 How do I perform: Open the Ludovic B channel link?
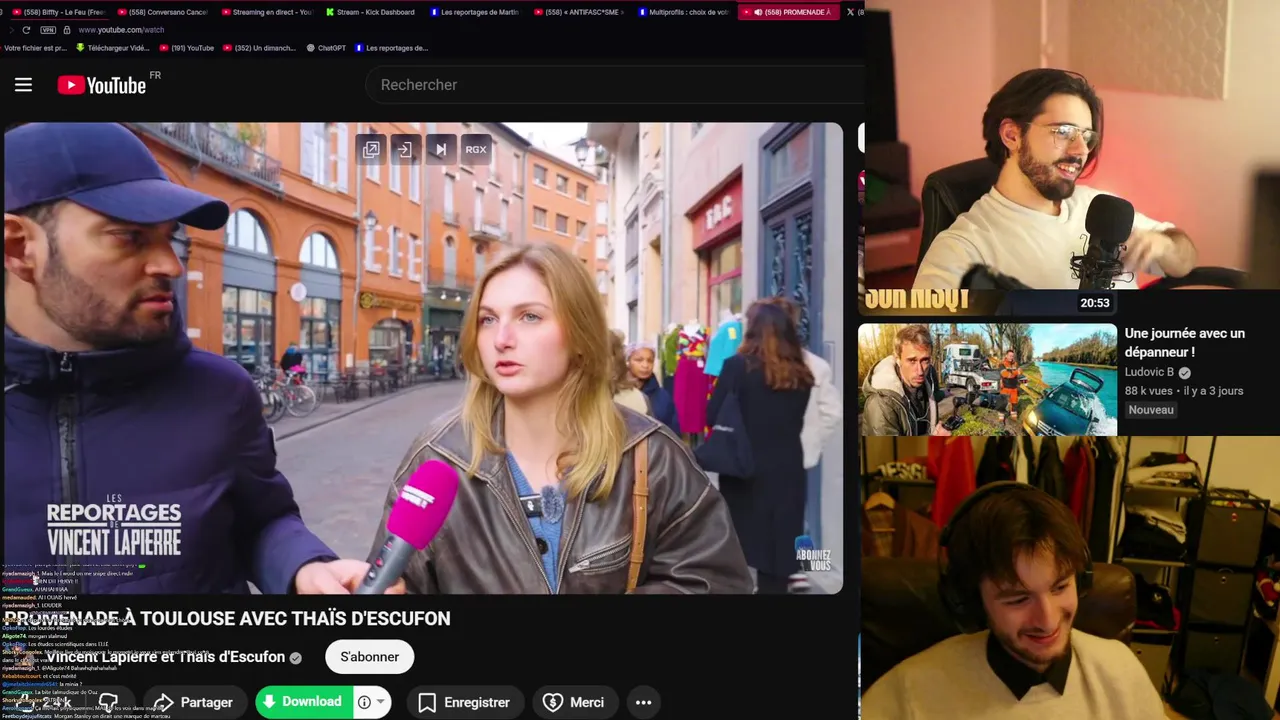[1150, 372]
